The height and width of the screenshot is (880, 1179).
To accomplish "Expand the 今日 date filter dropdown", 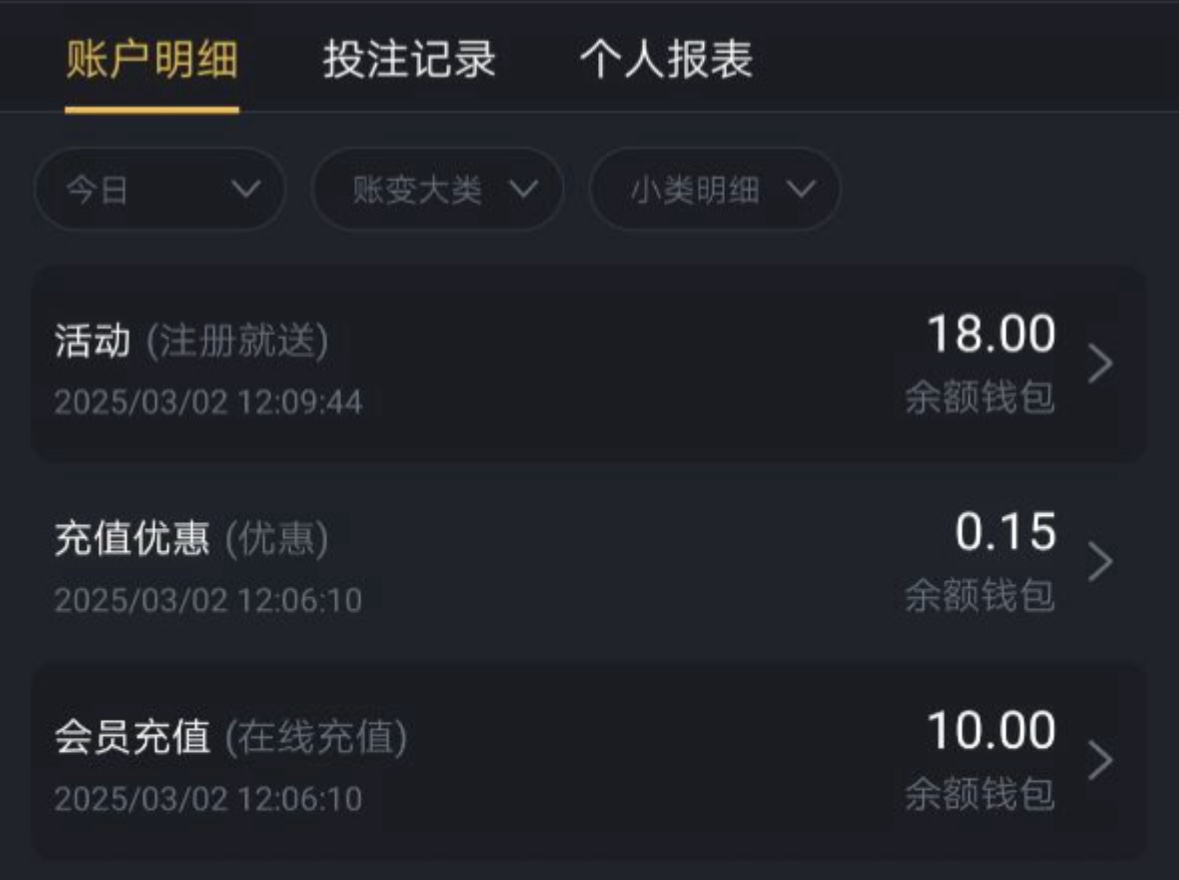I will click(x=160, y=189).
